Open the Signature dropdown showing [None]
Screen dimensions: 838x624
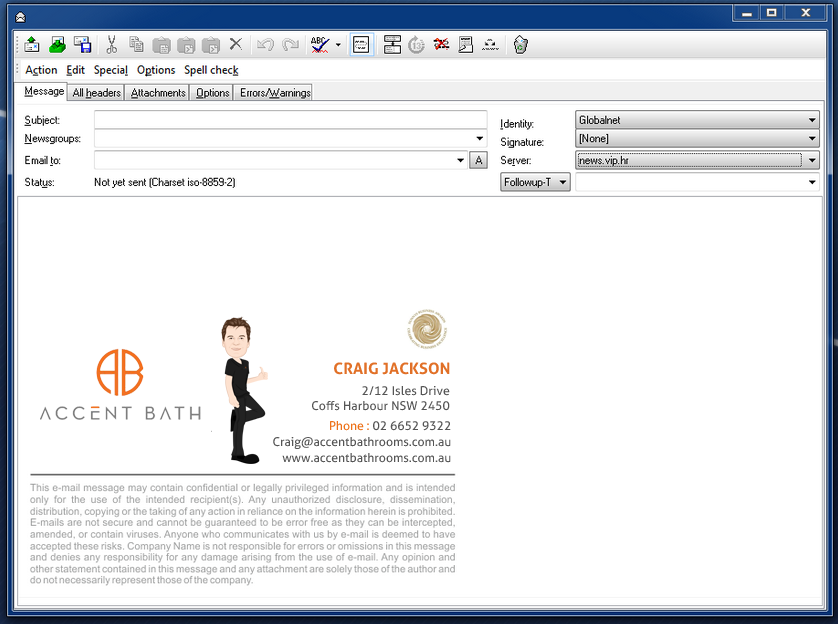click(x=697, y=138)
